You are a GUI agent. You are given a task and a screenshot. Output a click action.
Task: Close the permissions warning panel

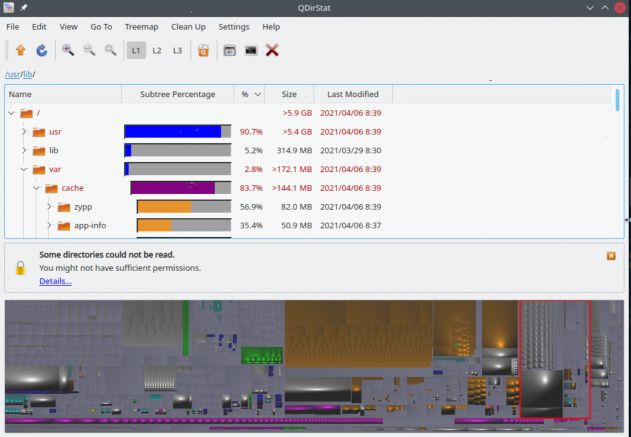[x=611, y=256]
